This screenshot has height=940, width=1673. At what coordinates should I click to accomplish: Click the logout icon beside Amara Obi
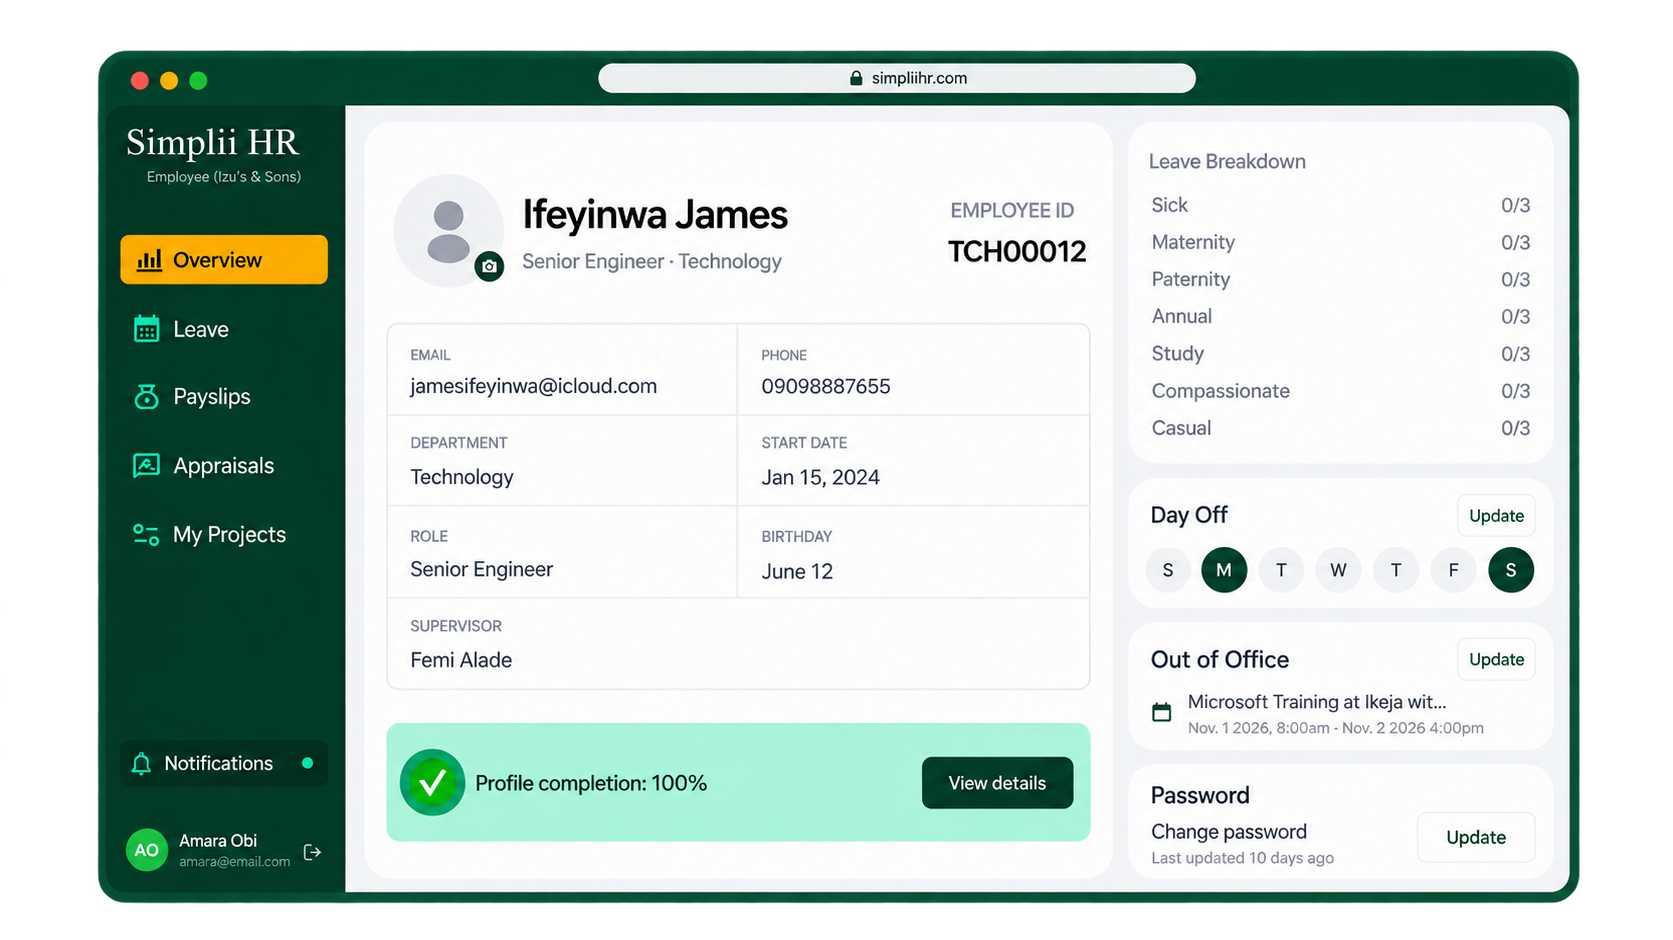point(313,852)
